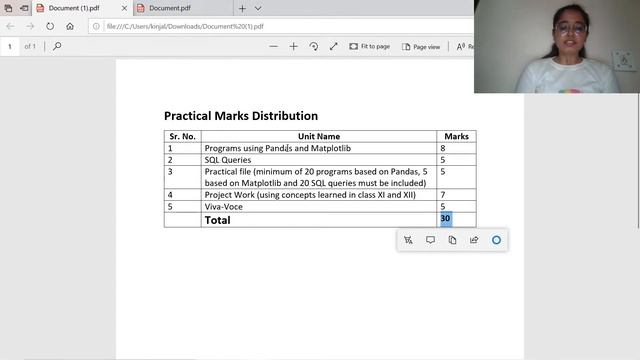Viewport: 640px width, 360px height.
Task: Search within the PDF document
Action: click(x=57, y=46)
